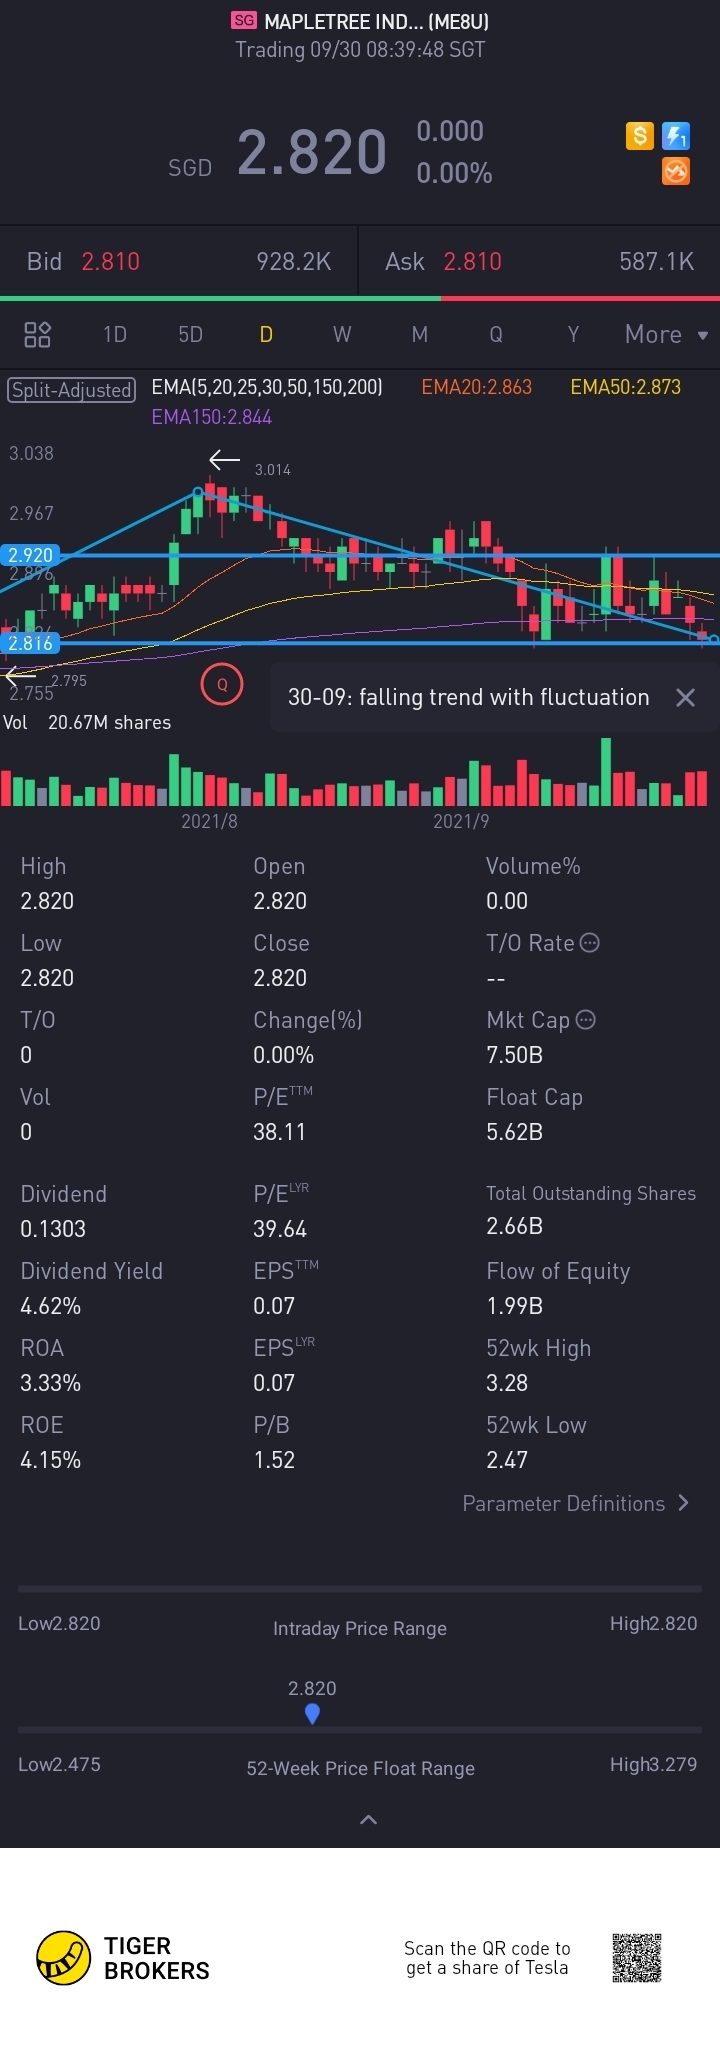
Task: Open EMA indicator settings label
Action: point(267,387)
